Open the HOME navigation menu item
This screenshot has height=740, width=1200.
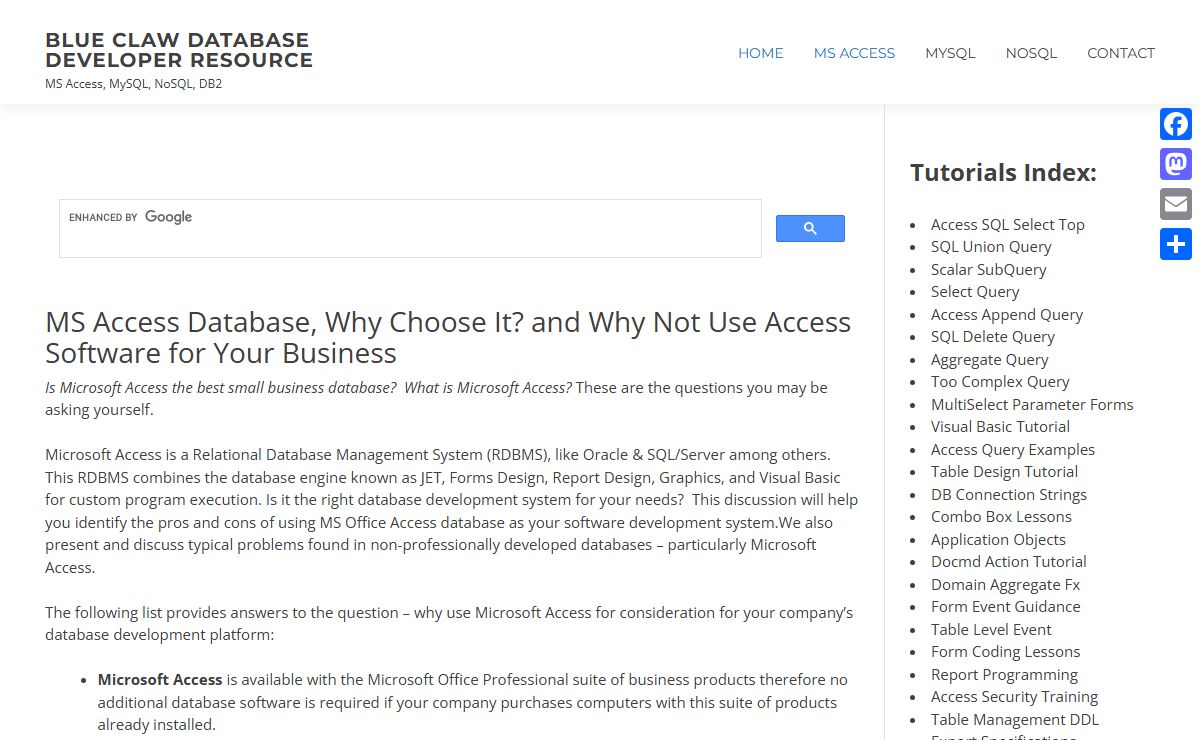[761, 53]
